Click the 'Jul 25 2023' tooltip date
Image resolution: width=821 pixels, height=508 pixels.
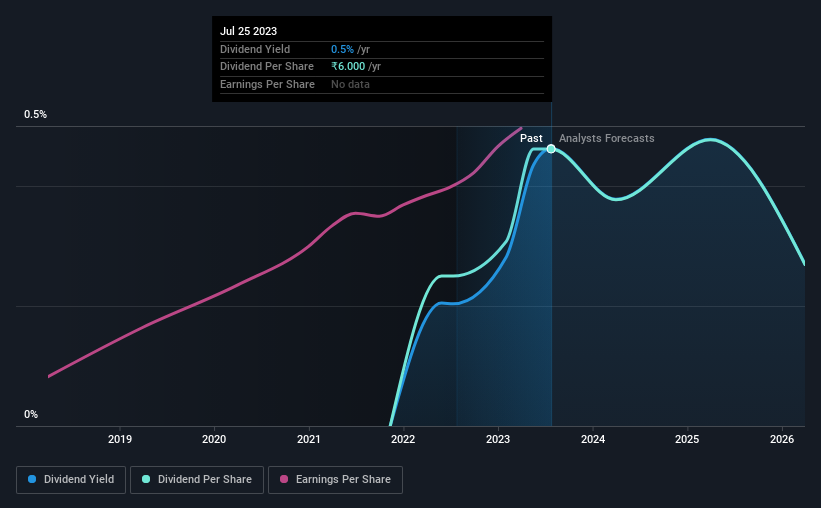[248, 31]
